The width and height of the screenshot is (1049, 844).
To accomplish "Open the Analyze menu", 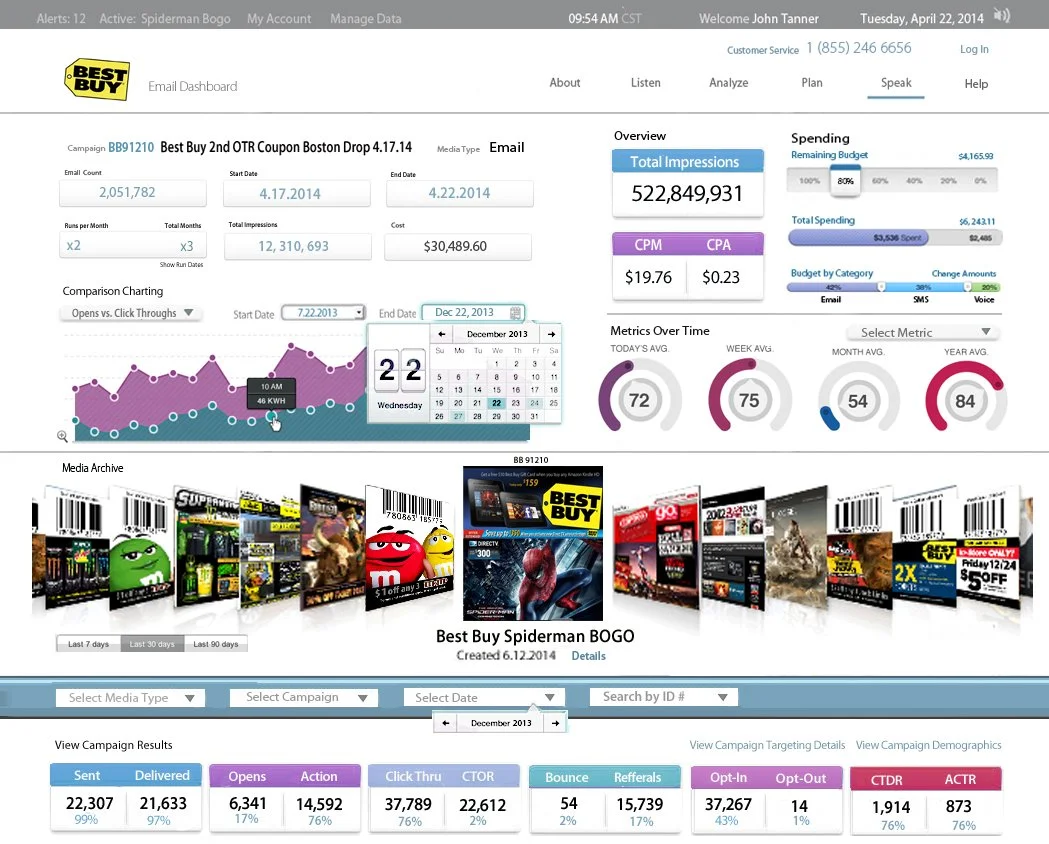I will pyautogui.click(x=729, y=83).
